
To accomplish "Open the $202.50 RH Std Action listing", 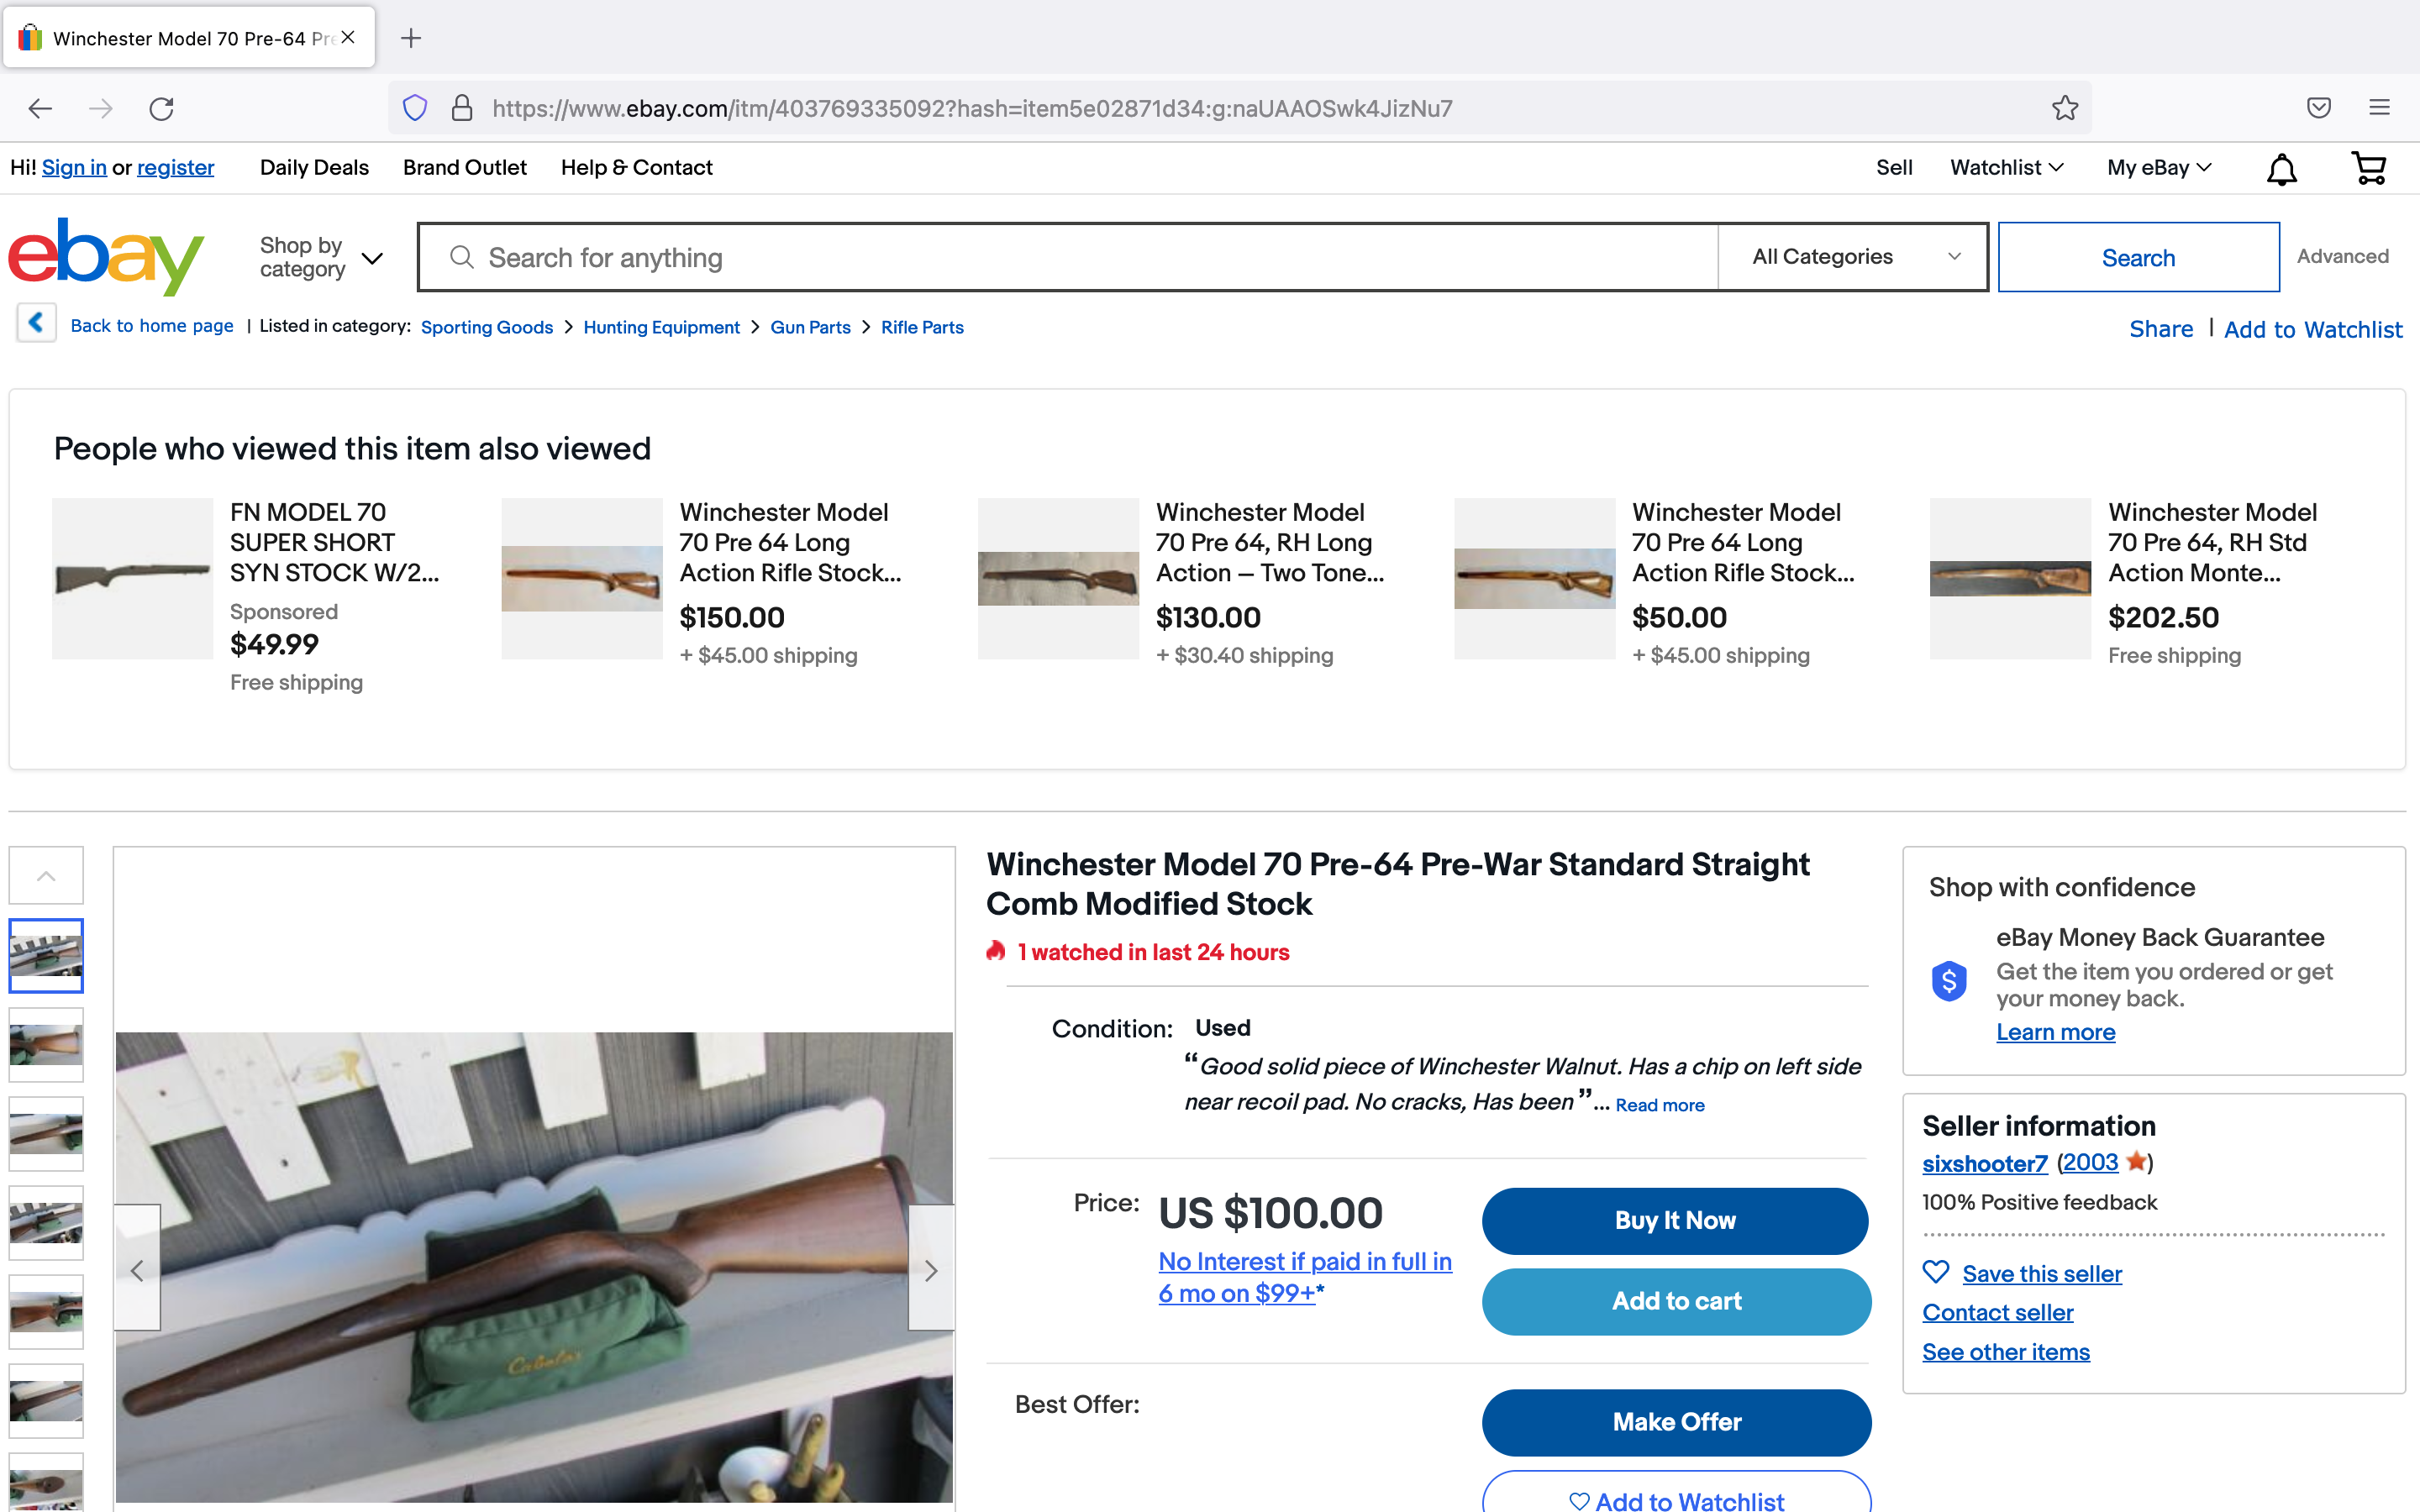I will 2212,542.
